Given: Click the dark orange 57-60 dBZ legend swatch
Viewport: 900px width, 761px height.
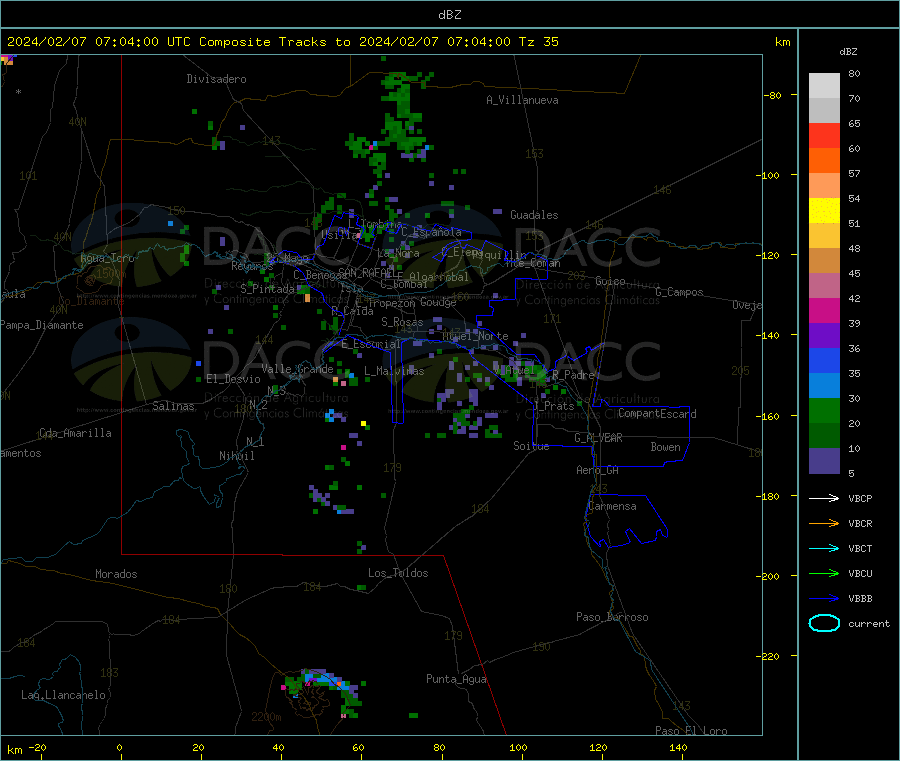Looking at the screenshot, I should (824, 161).
